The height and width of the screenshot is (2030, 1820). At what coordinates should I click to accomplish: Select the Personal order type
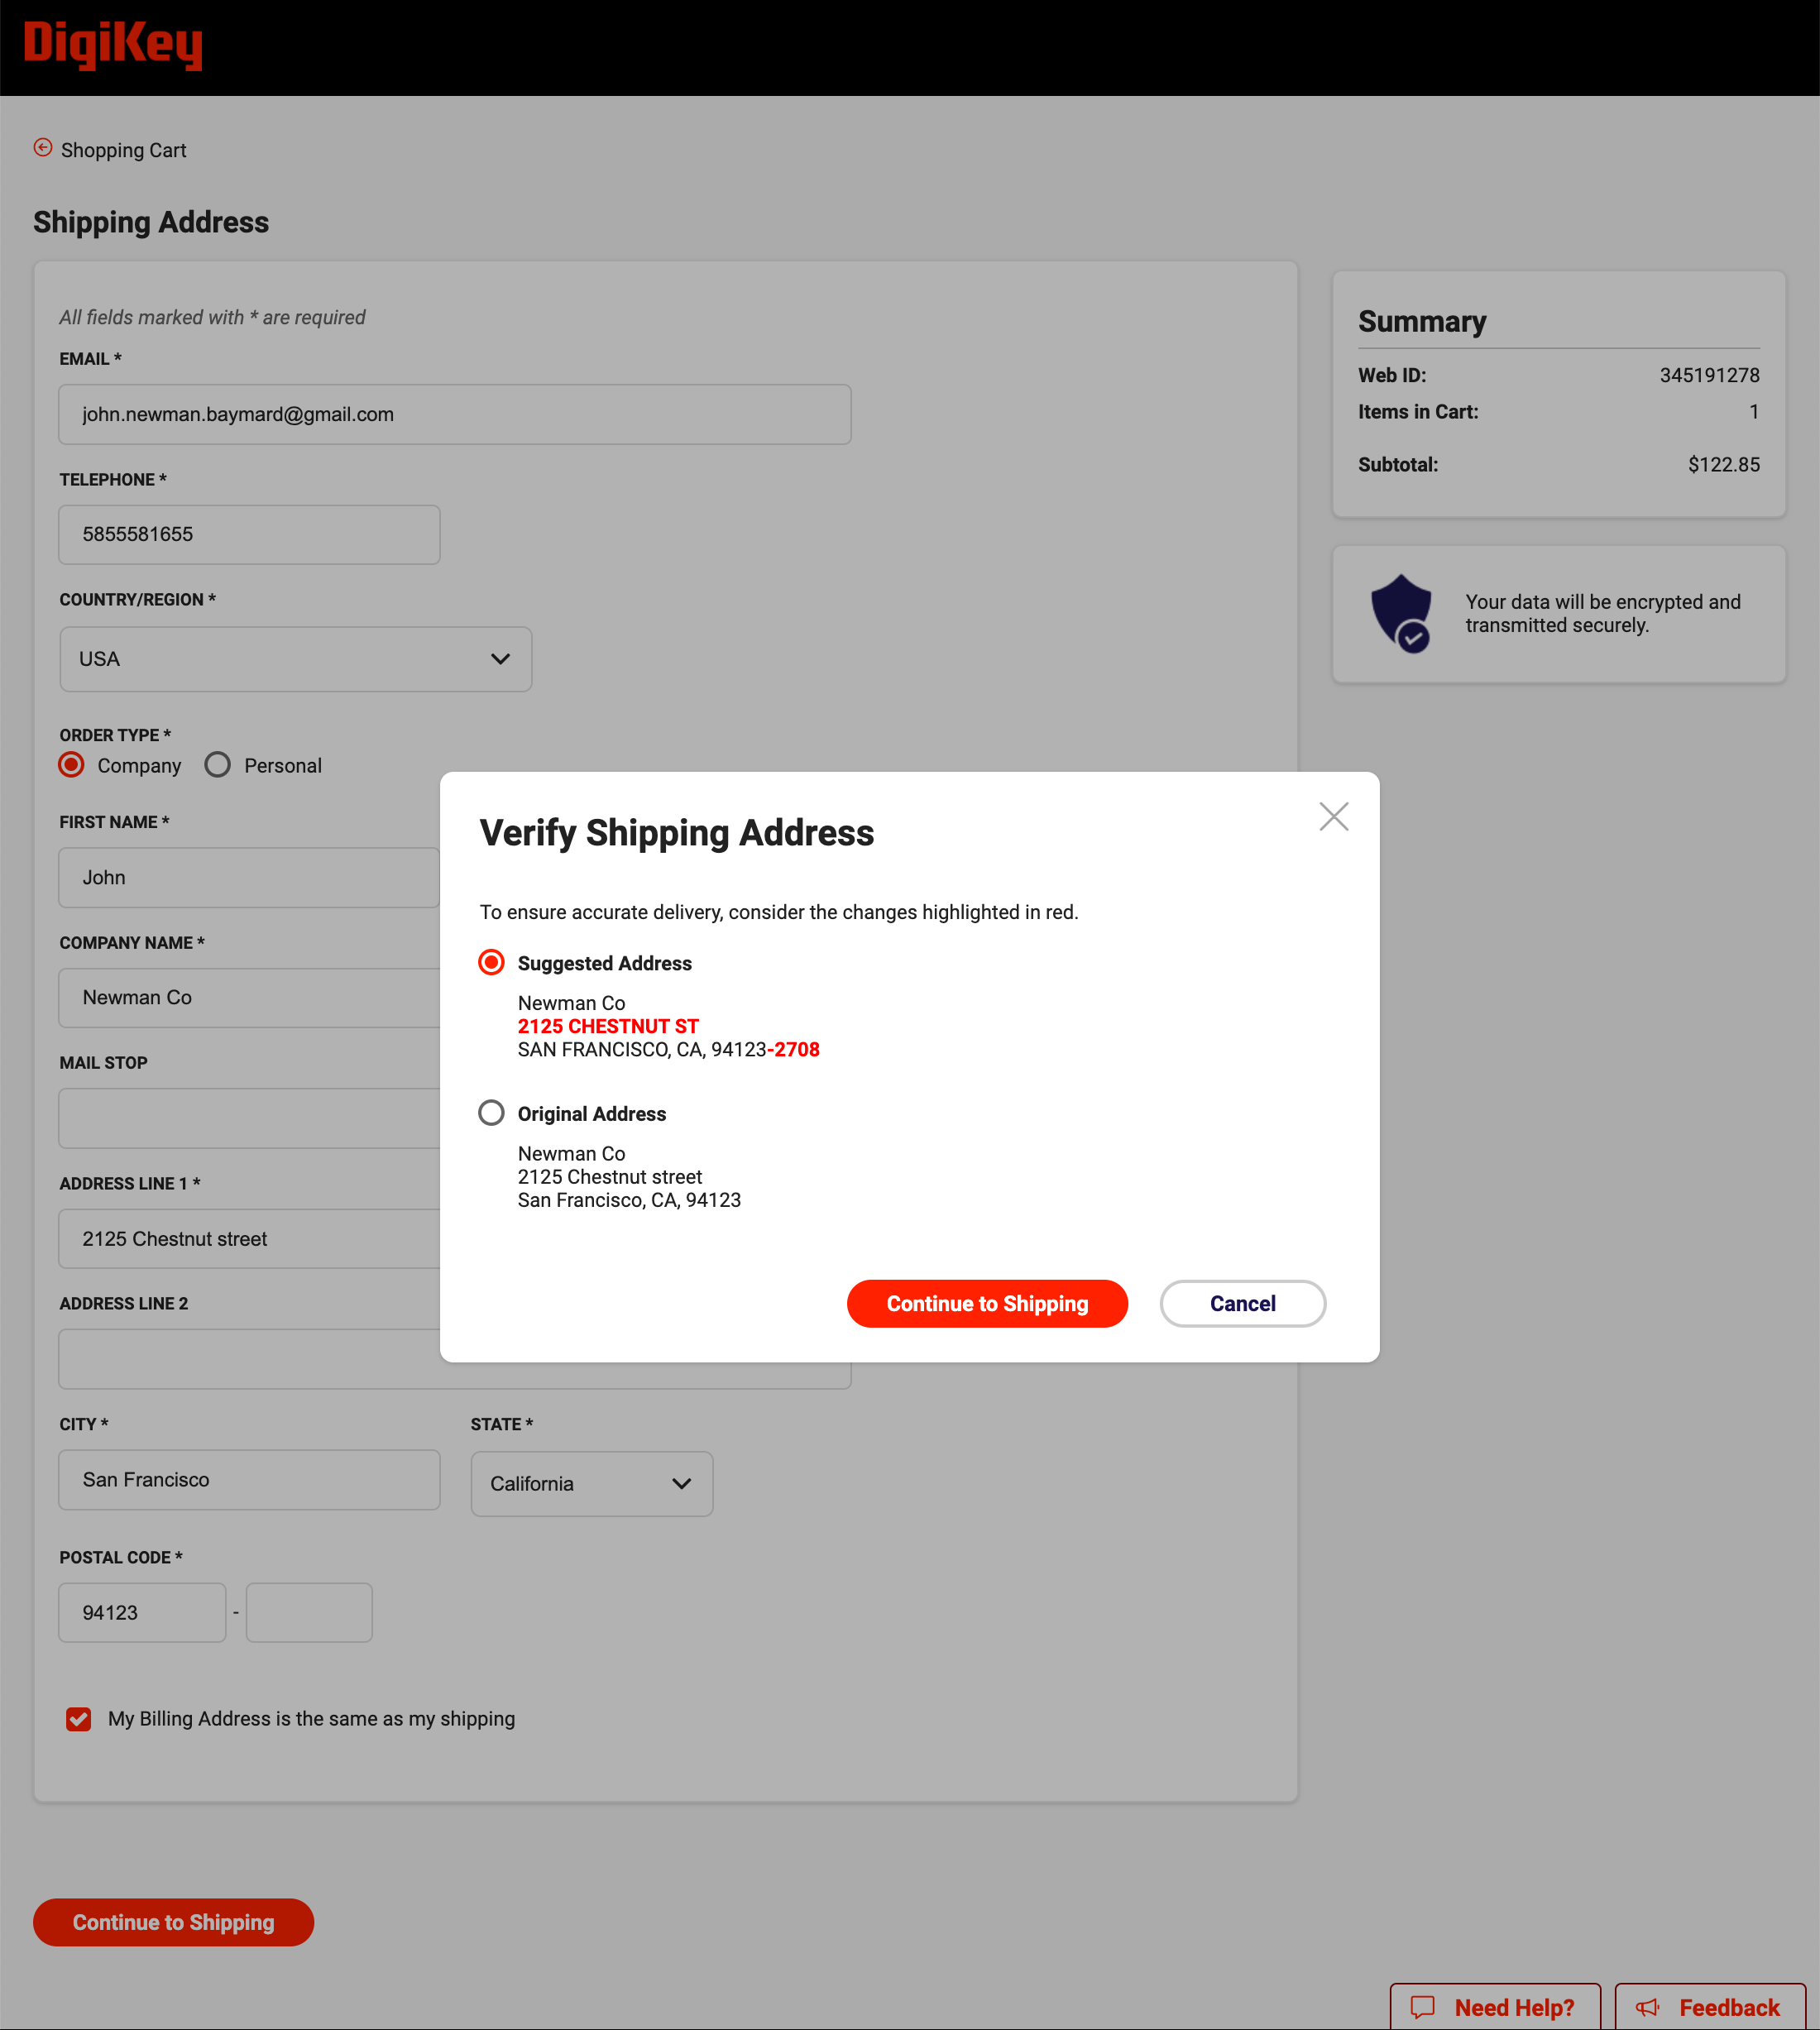[217, 764]
